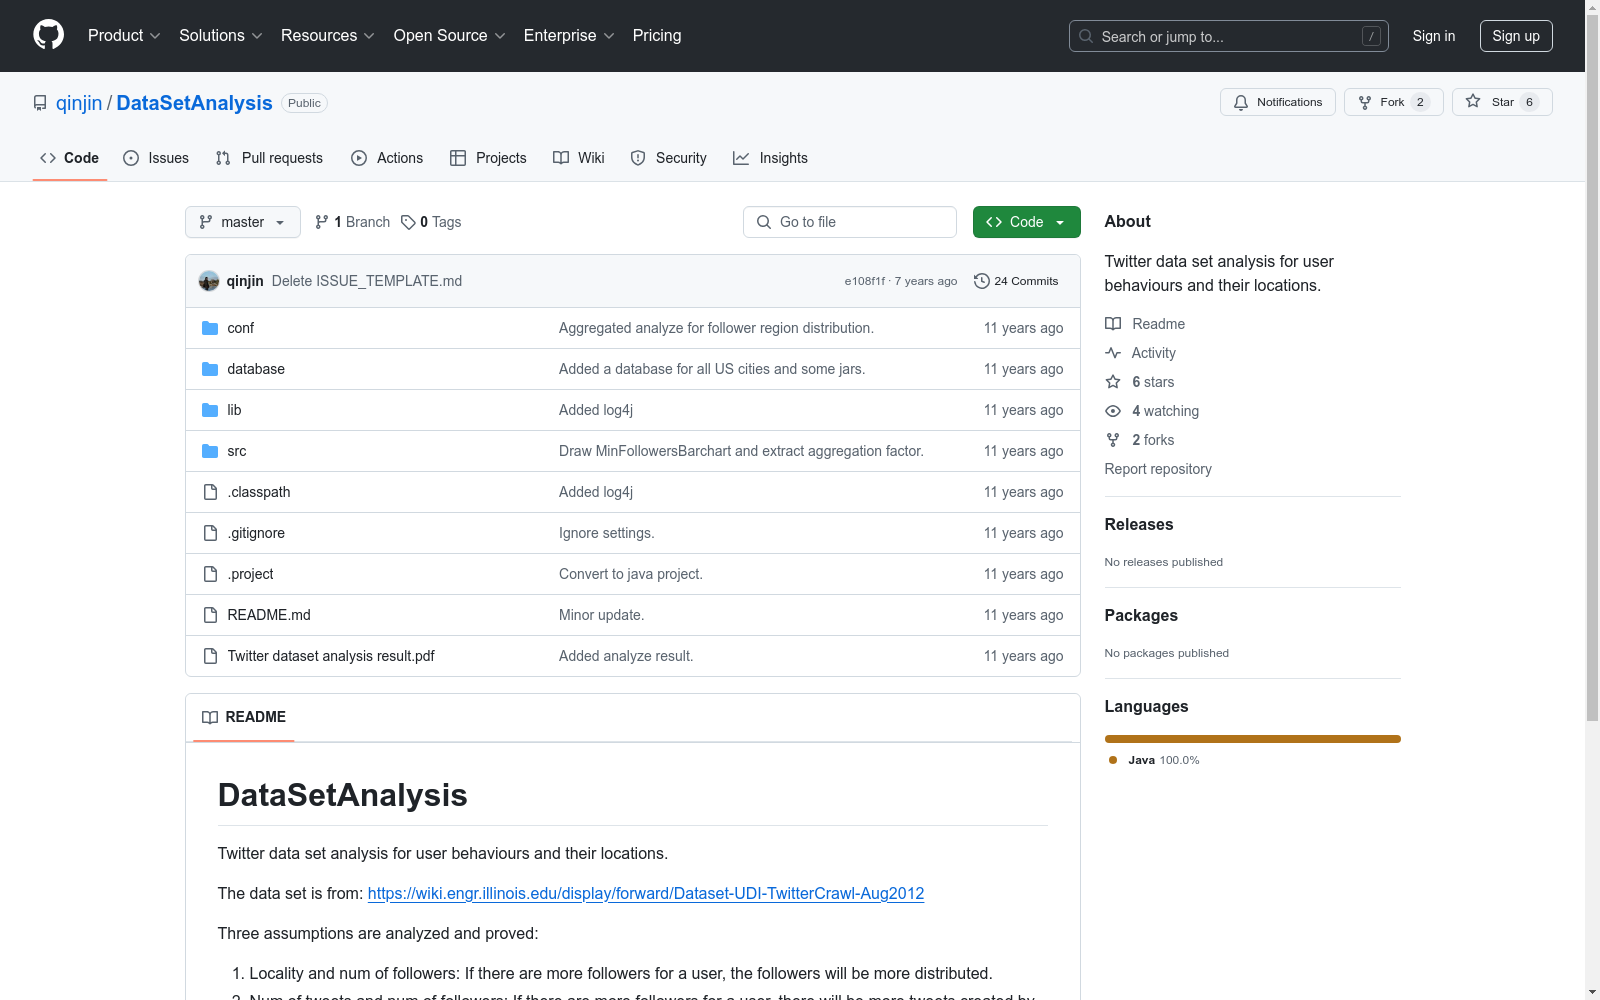The image size is (1600, 1000).
Task: Click the book icon next to Readme
Action: tap(1113, 324)
